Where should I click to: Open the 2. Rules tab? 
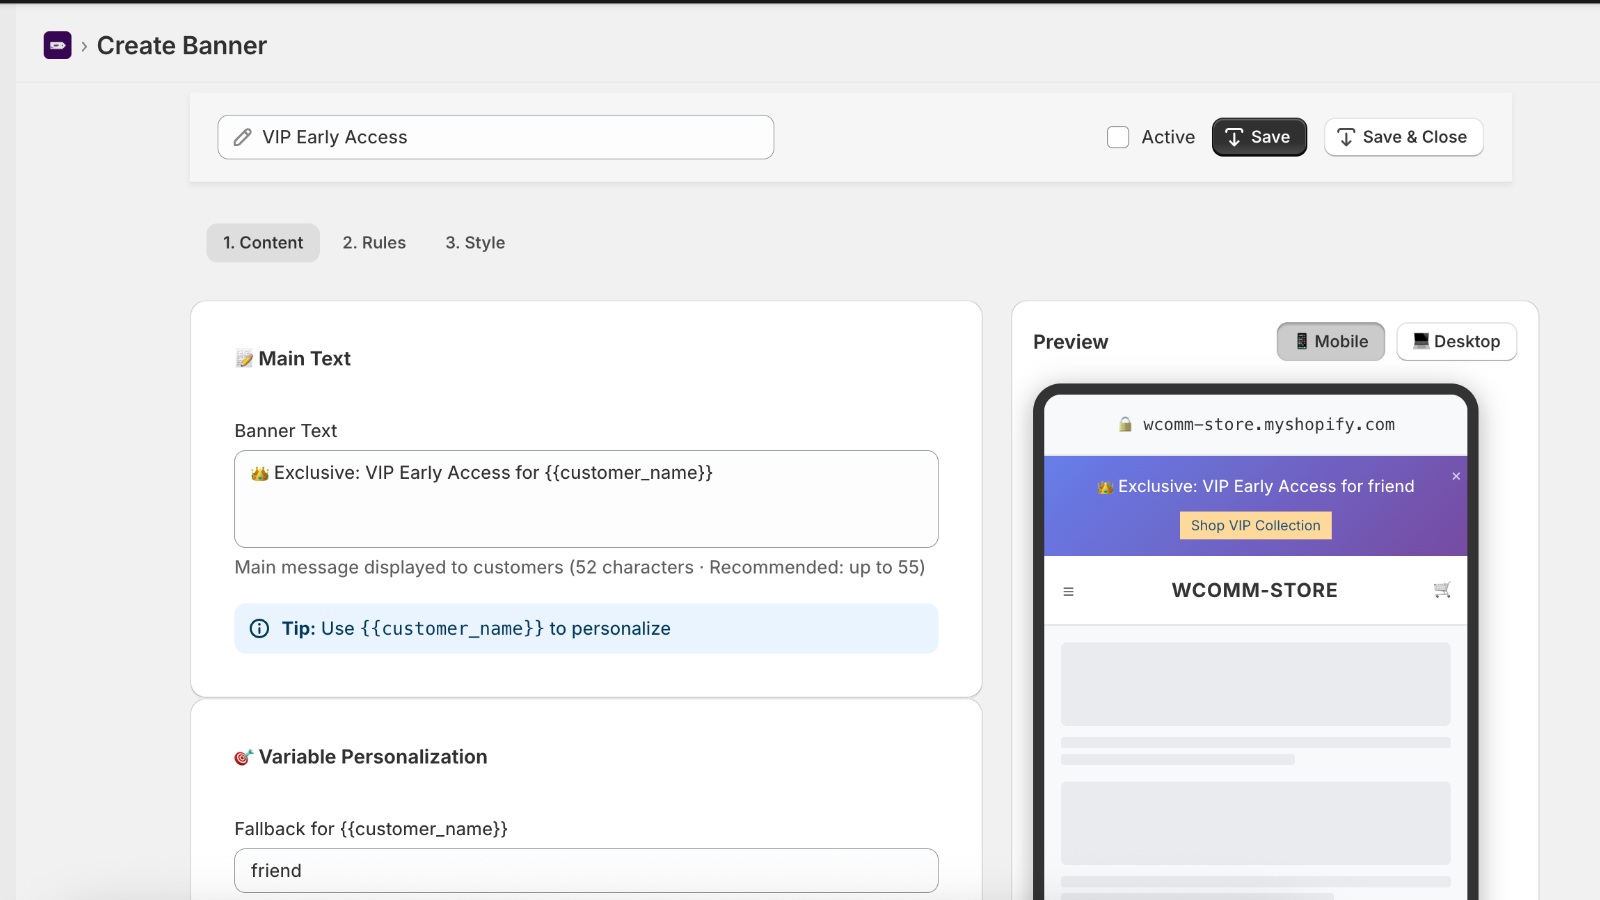coord(374,242)
